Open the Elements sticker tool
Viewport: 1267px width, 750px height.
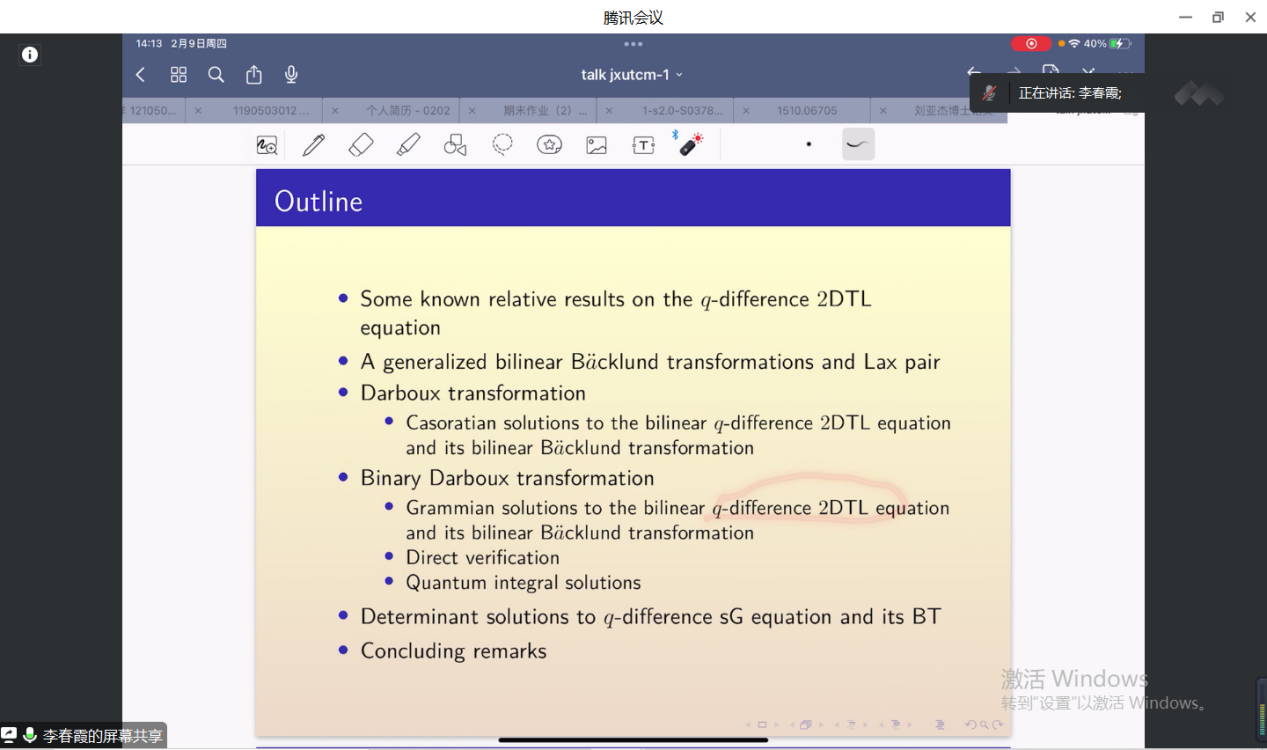point(549,146)
